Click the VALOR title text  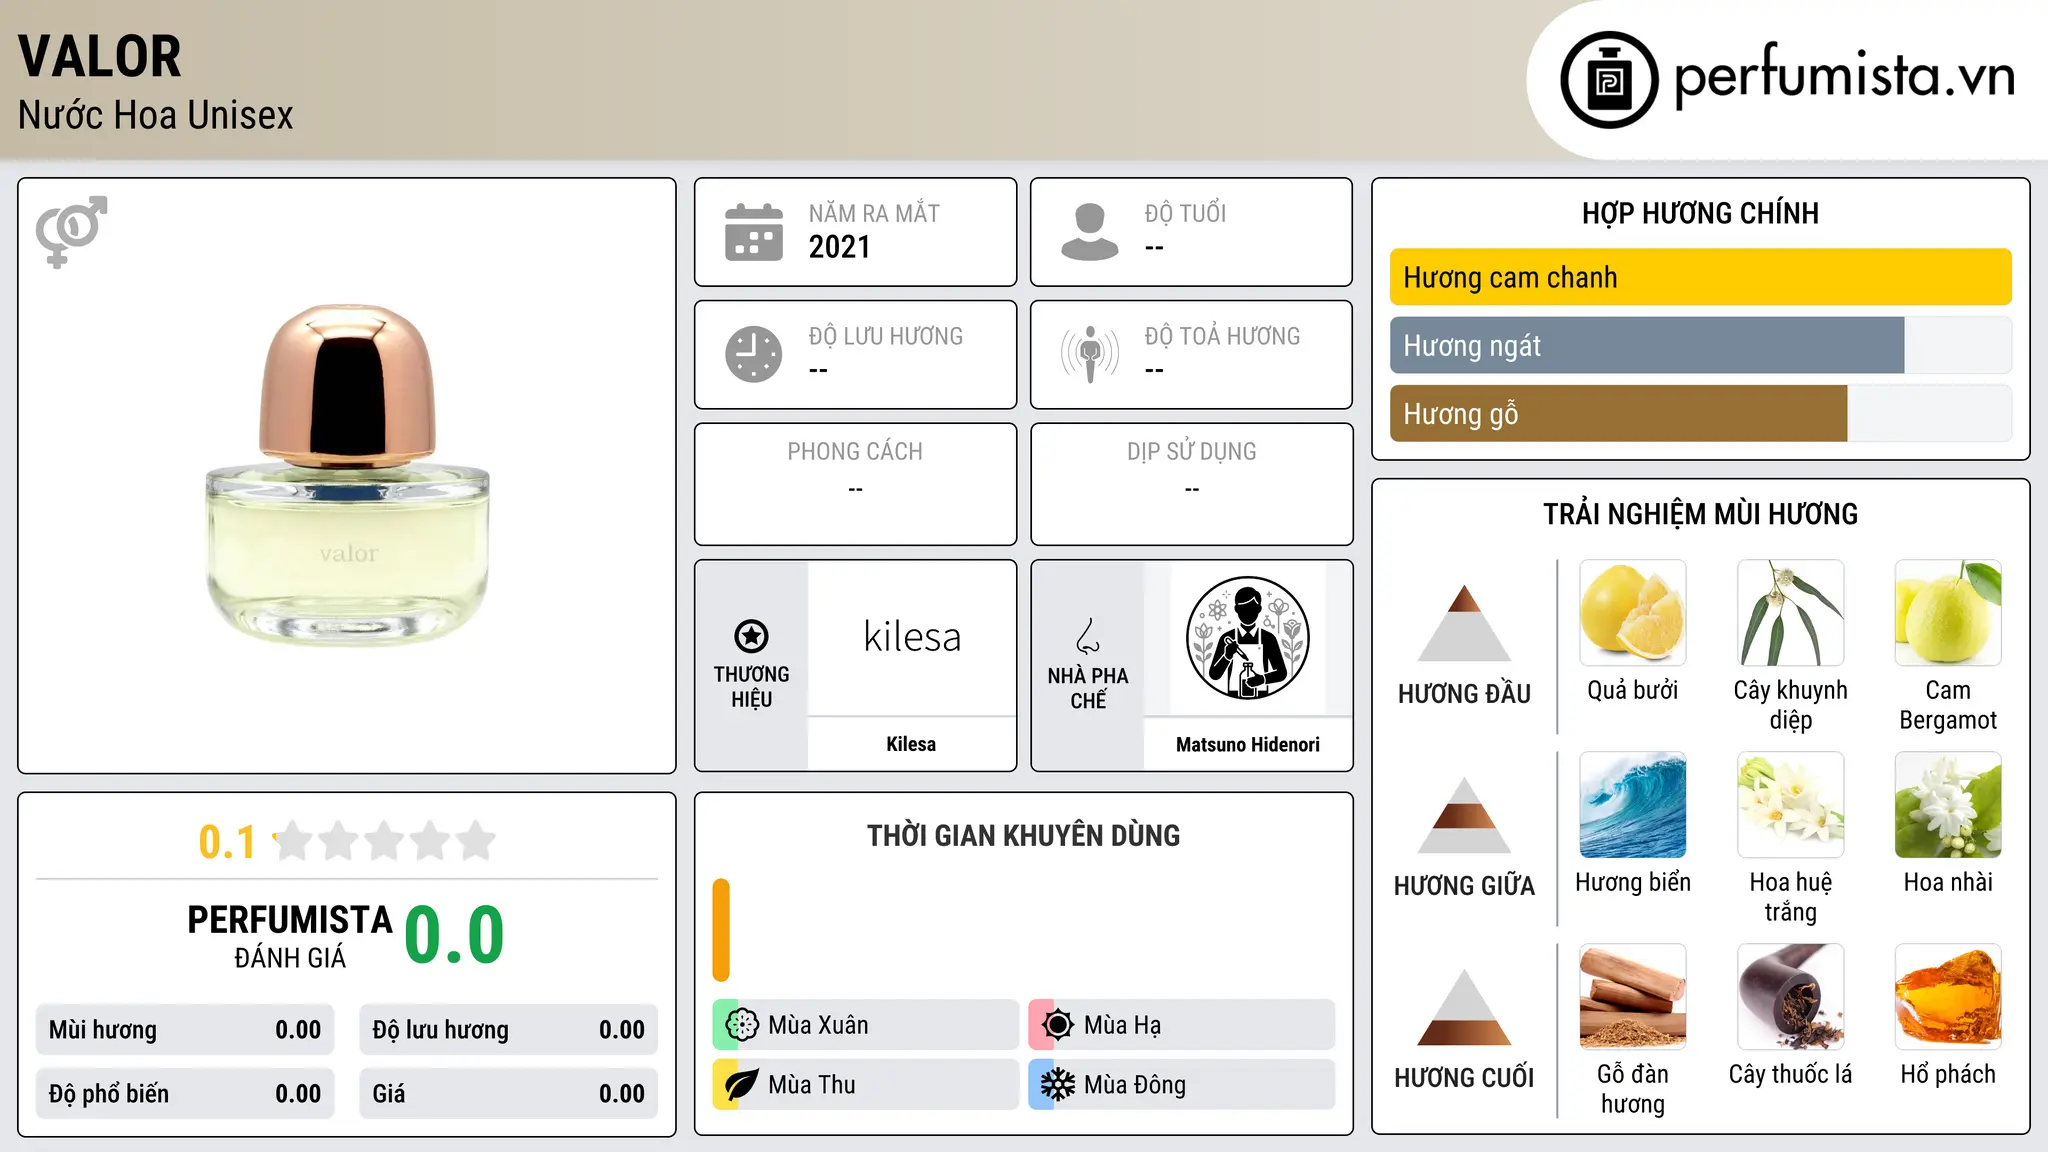tap(100, 56)
